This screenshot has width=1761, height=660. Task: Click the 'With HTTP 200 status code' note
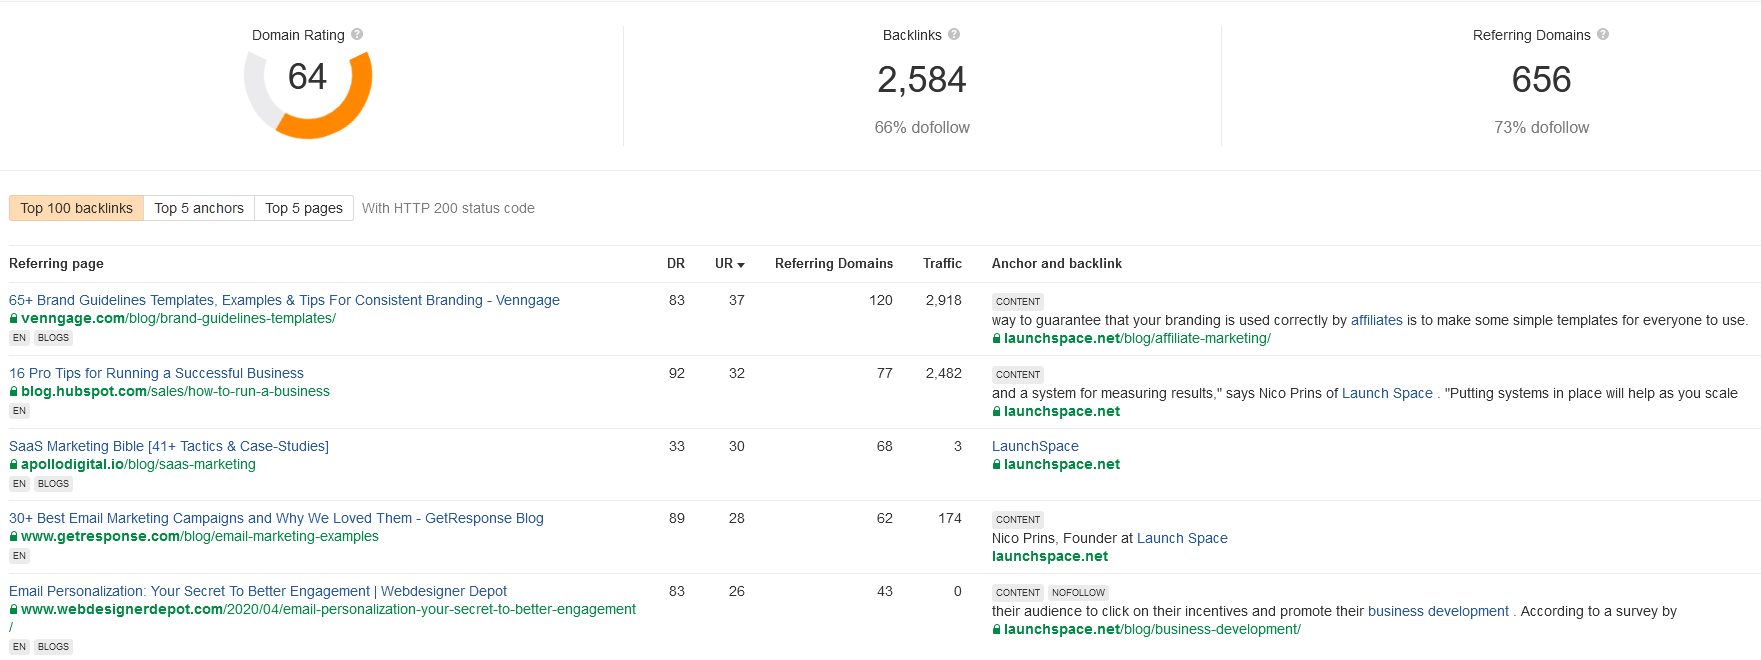448,208
